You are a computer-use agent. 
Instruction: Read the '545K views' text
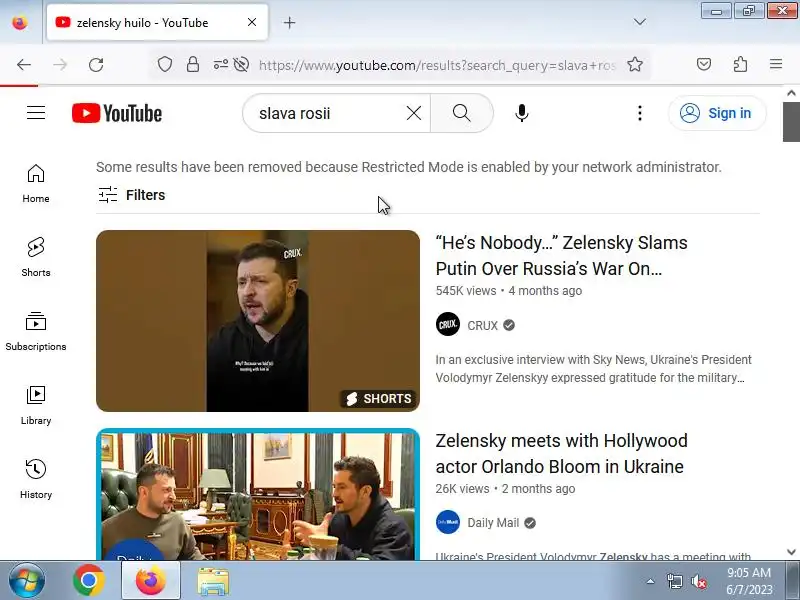click(466, 291)
